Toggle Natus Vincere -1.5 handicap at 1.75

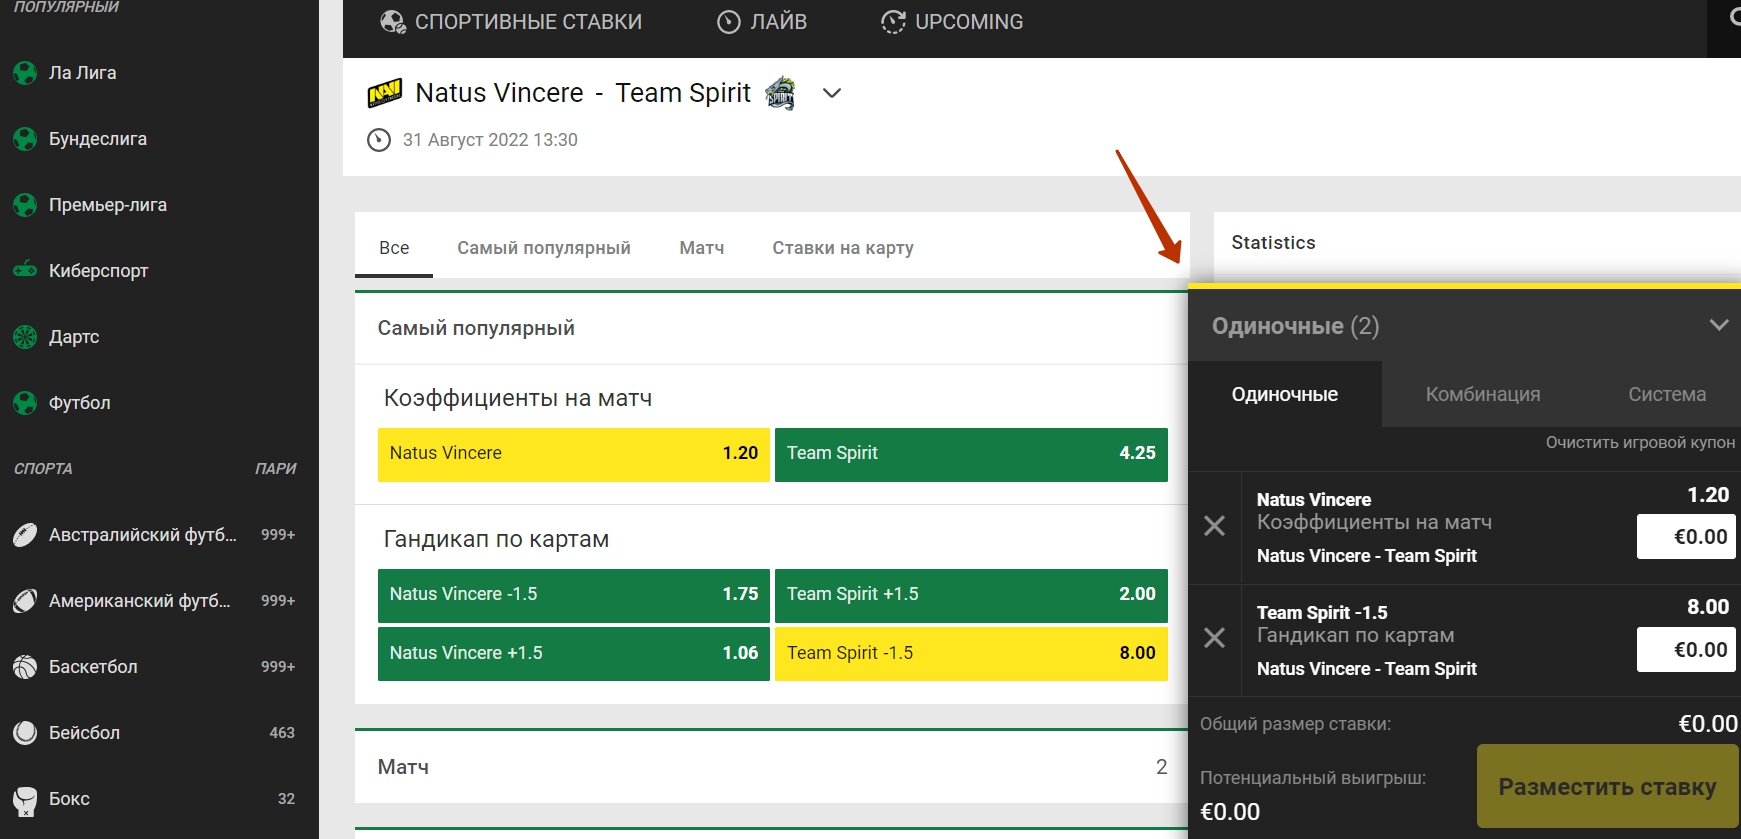tap(573, 595)
